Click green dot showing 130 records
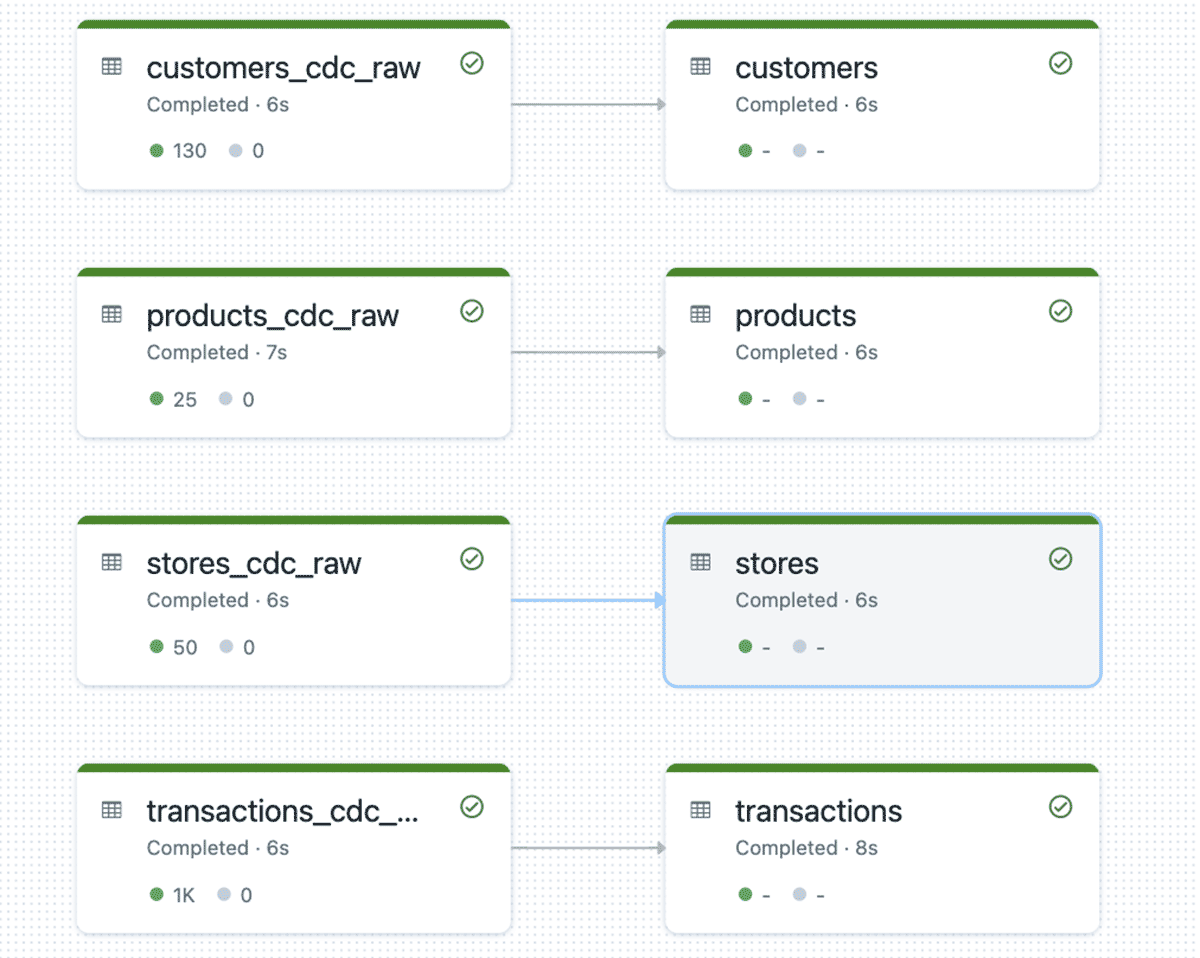 coord(156,151)
